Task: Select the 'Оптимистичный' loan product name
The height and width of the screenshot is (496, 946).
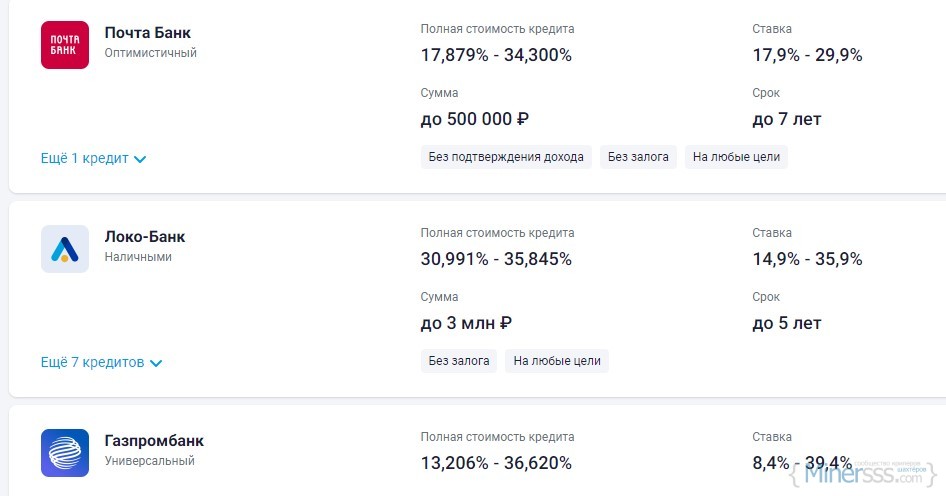Action: point(150,53)
